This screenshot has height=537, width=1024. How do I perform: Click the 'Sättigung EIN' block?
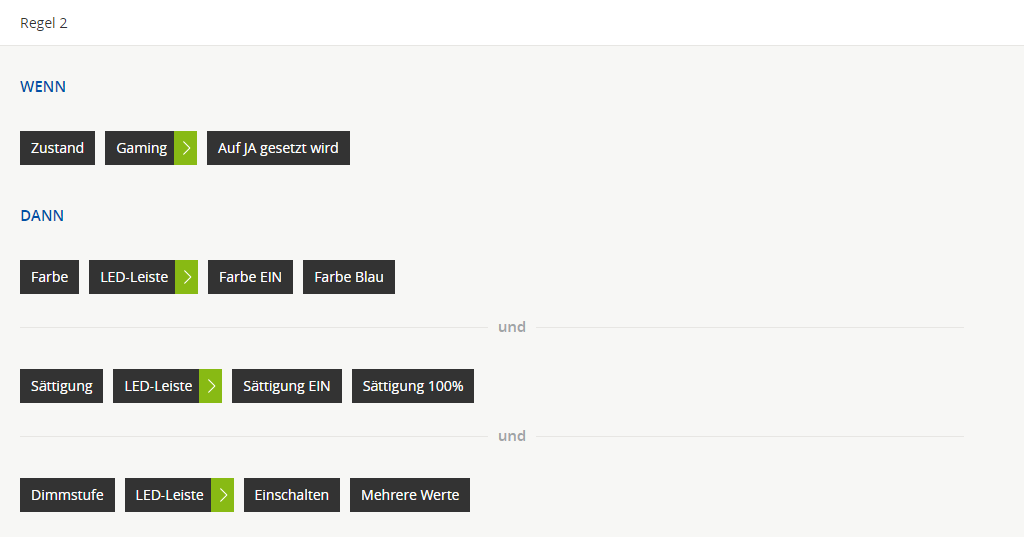[x=287, y=386]
